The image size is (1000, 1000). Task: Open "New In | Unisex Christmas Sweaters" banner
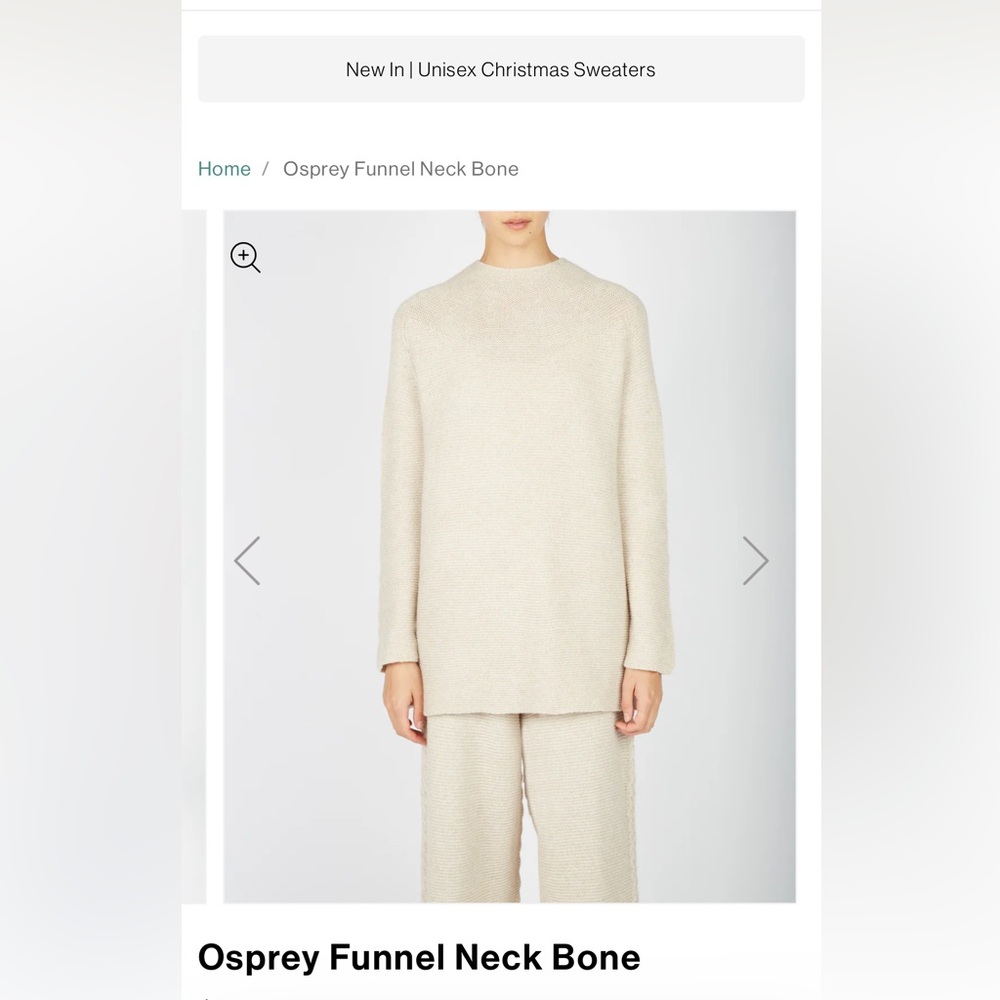click(x=500, y=69)
